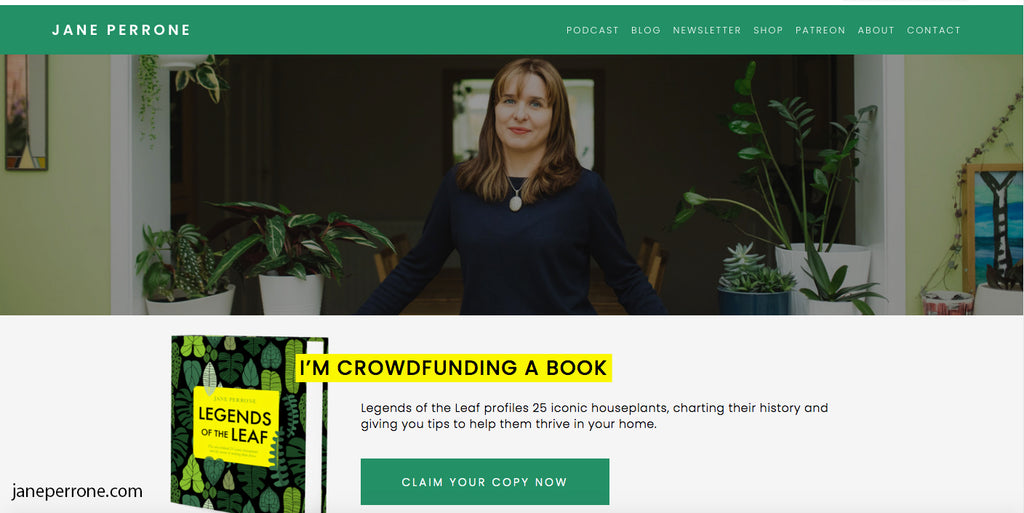
Task: Click the framed tree painting on right wall
Action: [993, 228]
